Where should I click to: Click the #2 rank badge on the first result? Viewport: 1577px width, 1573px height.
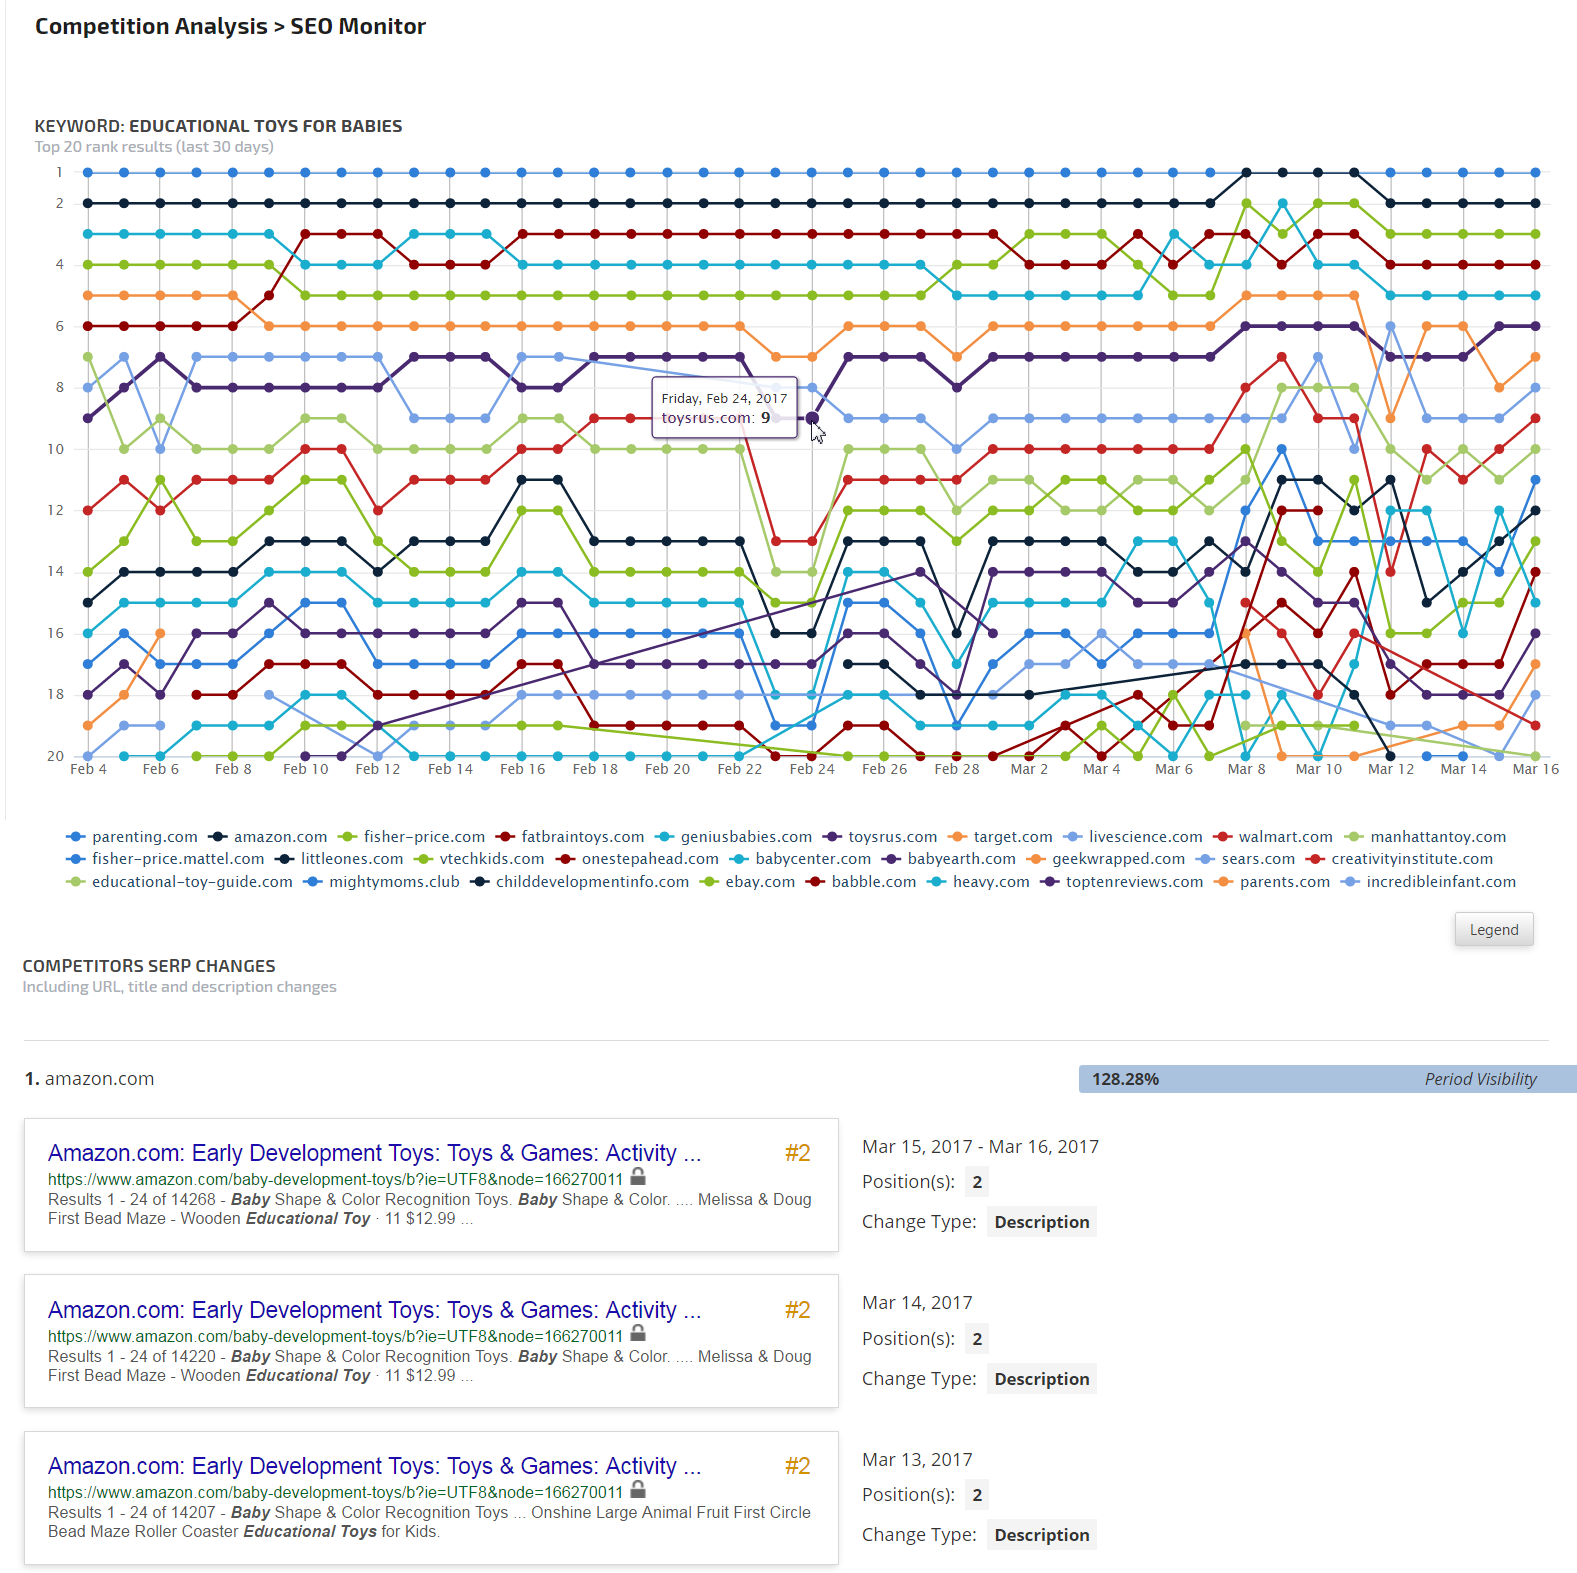tap(797, 1153)
